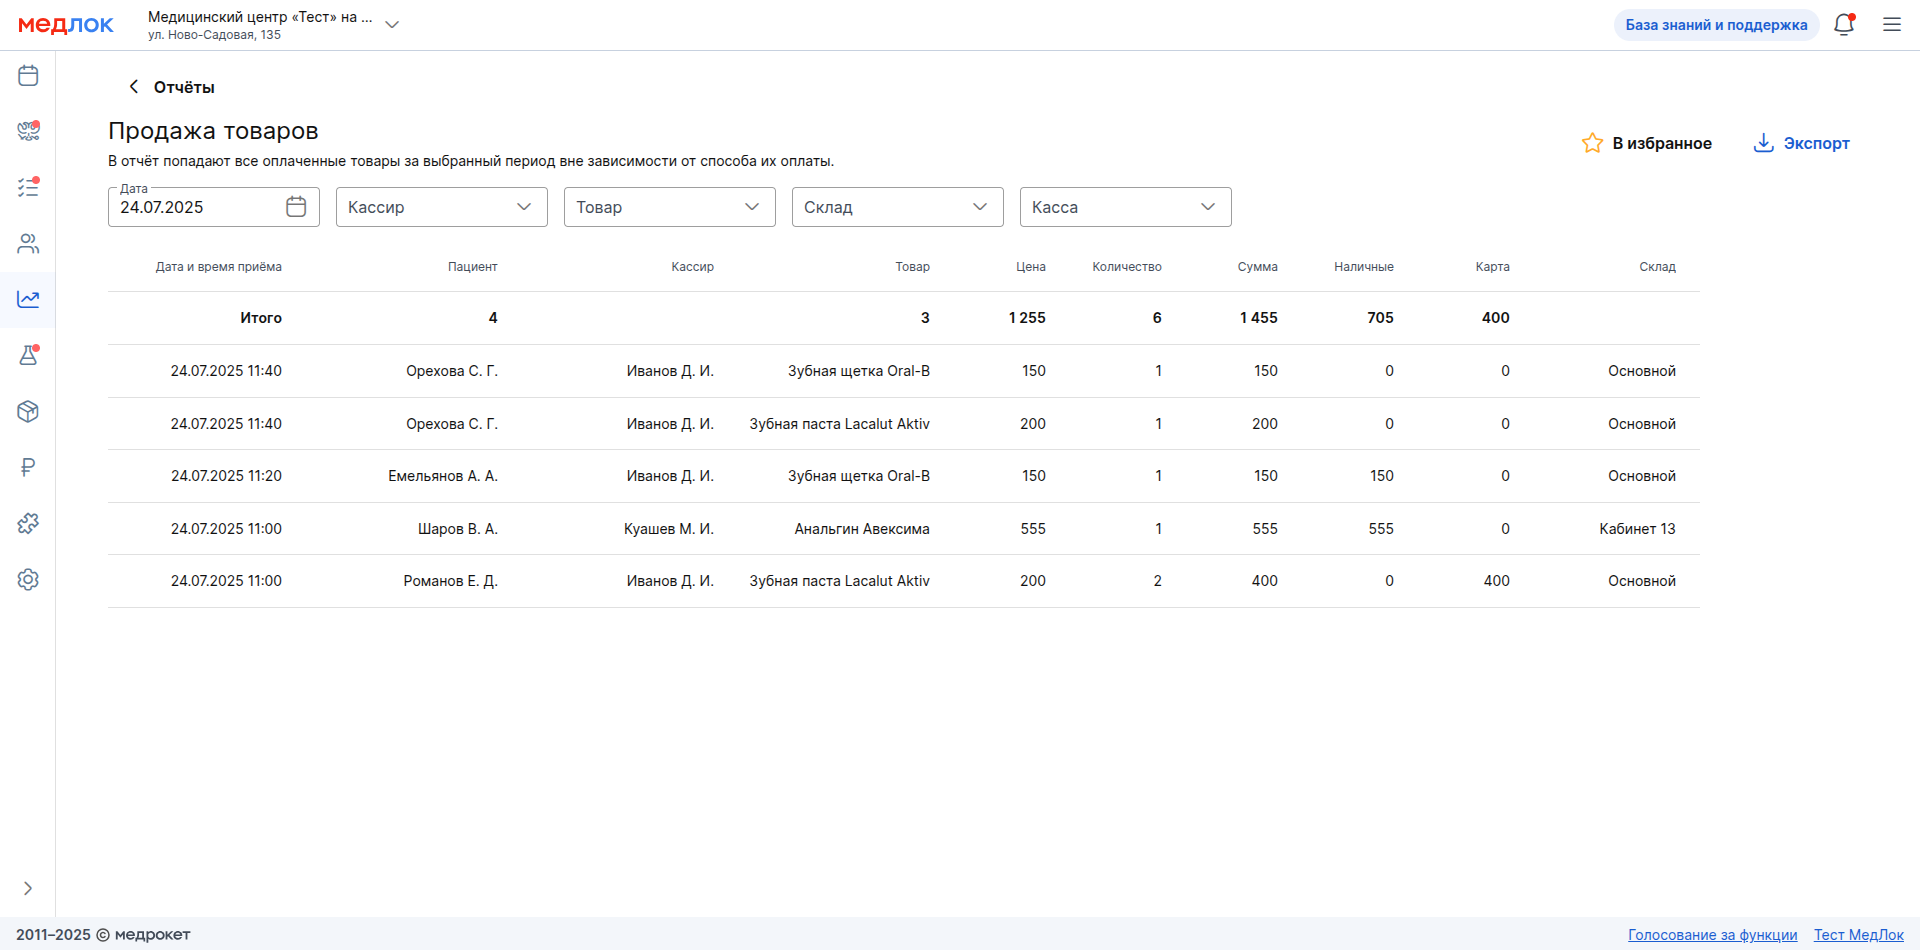1920x950 pixels.
Task: Click the Анальгин Авексима product cell
Action: point(862,529)
